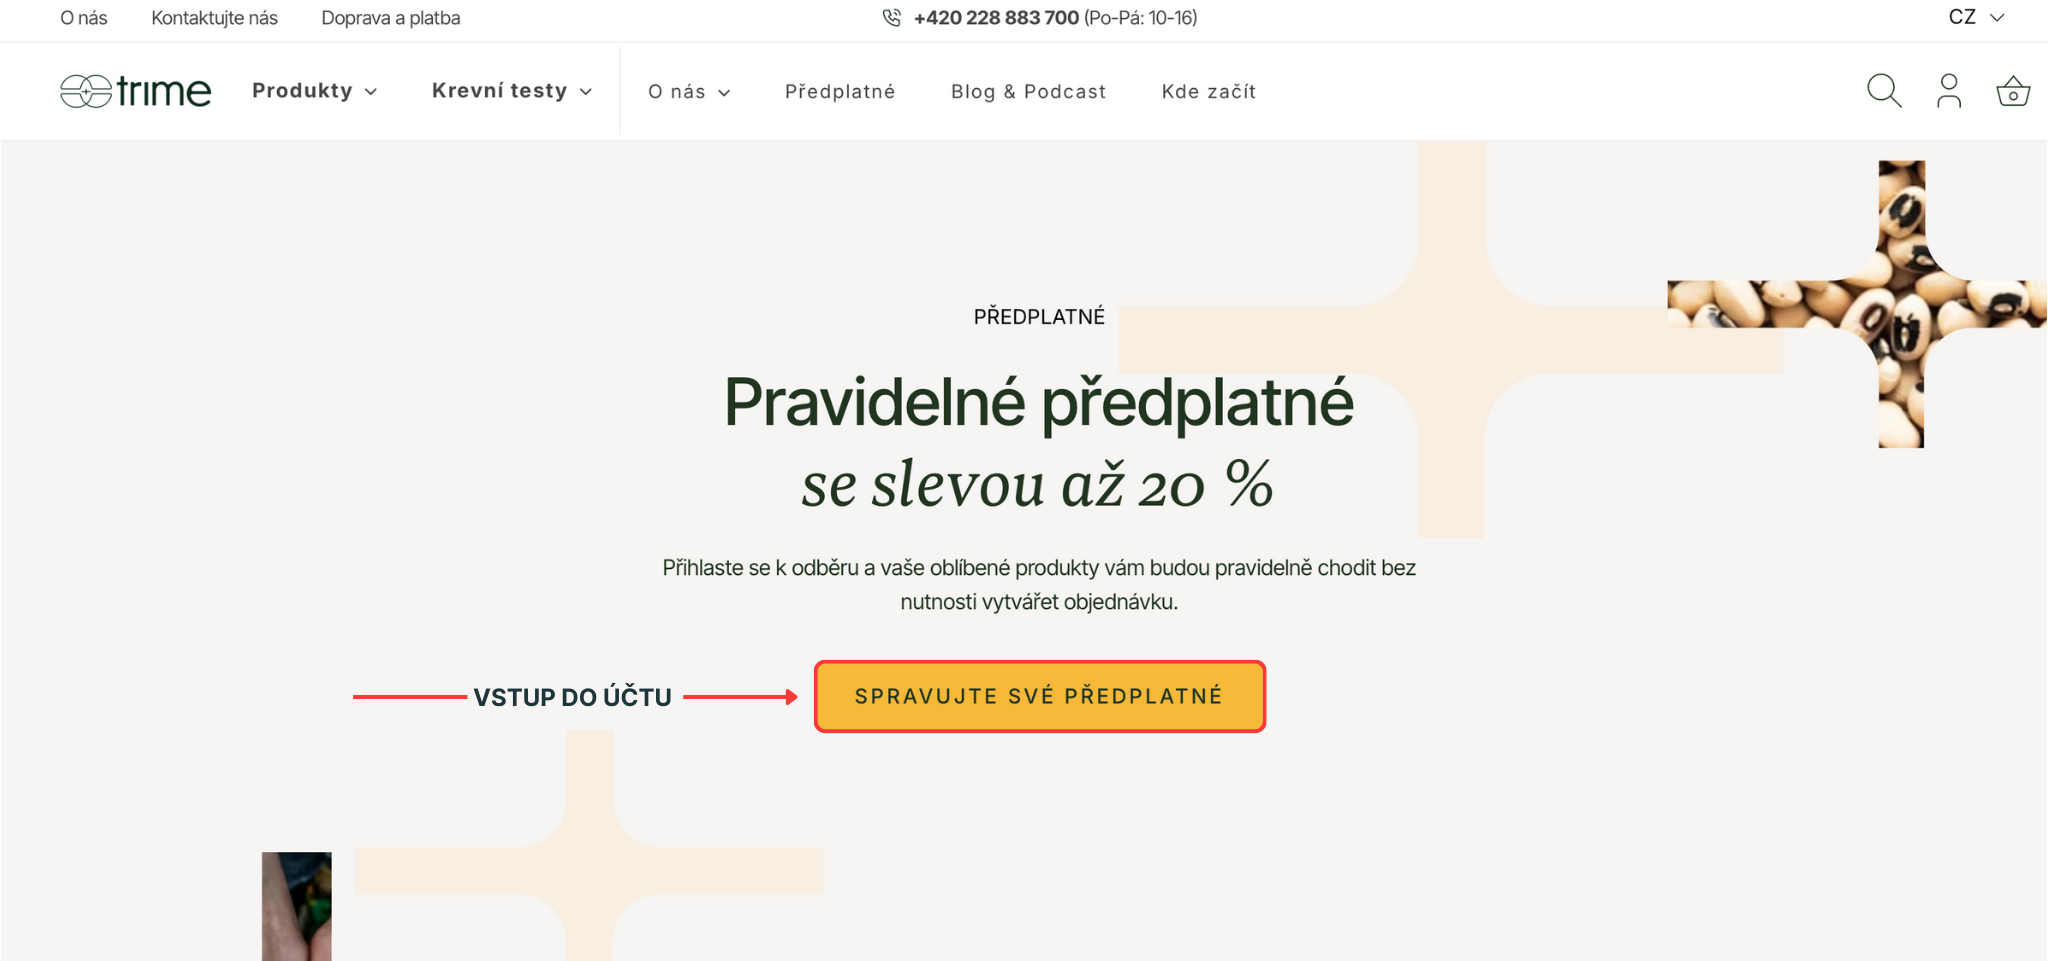
Task: Click the Pravidelné předplatné heading
Action: tap(1039, 402)
